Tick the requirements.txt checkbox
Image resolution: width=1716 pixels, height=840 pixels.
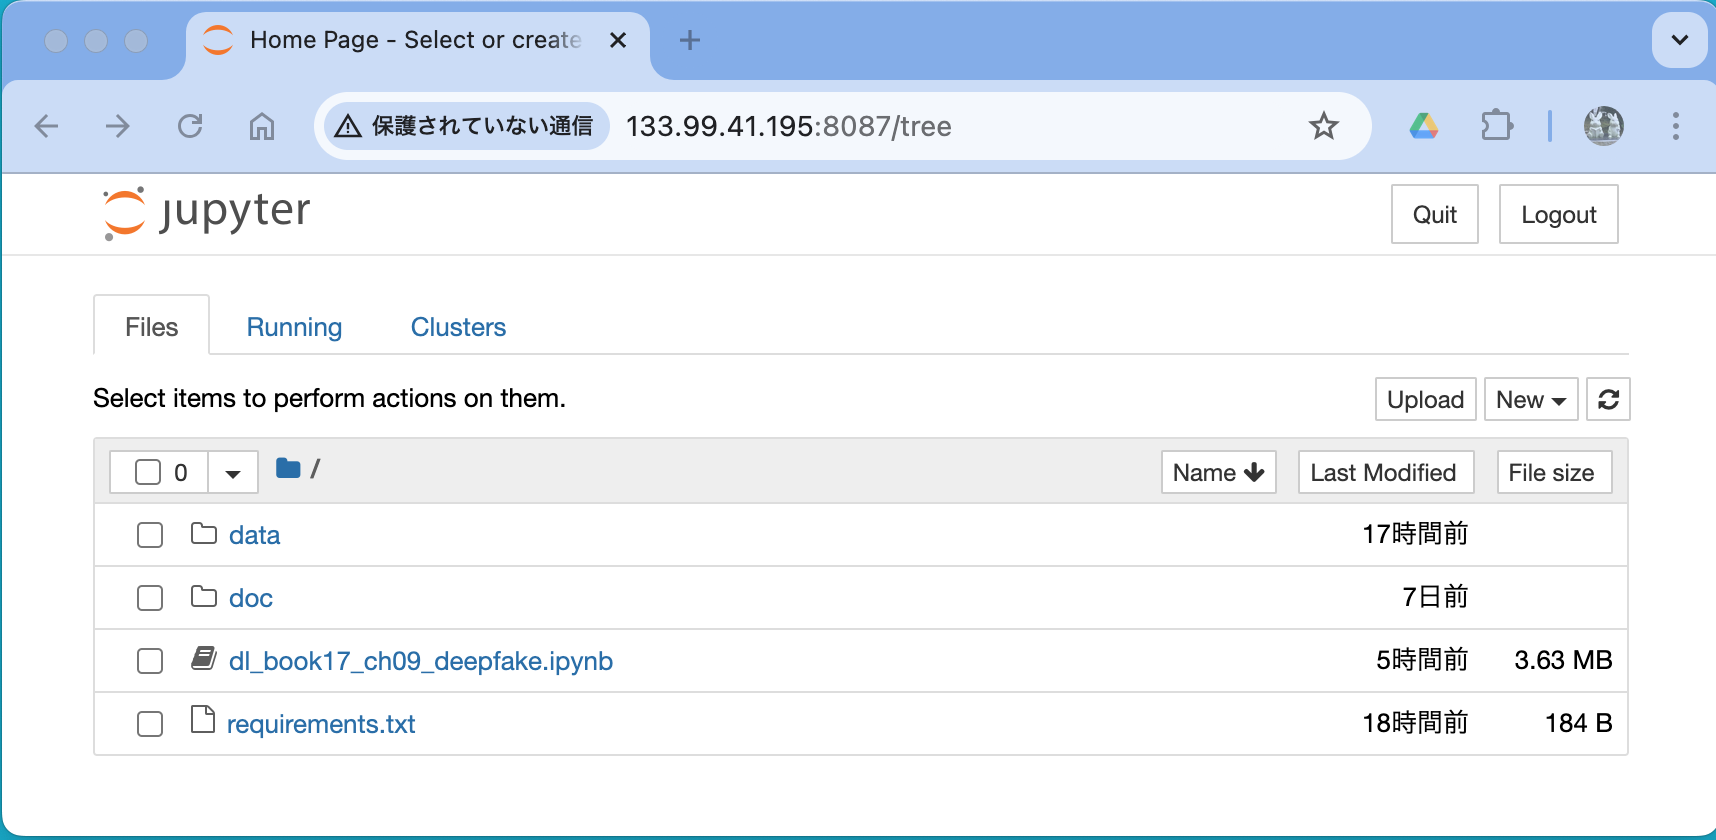pos(150,724)
